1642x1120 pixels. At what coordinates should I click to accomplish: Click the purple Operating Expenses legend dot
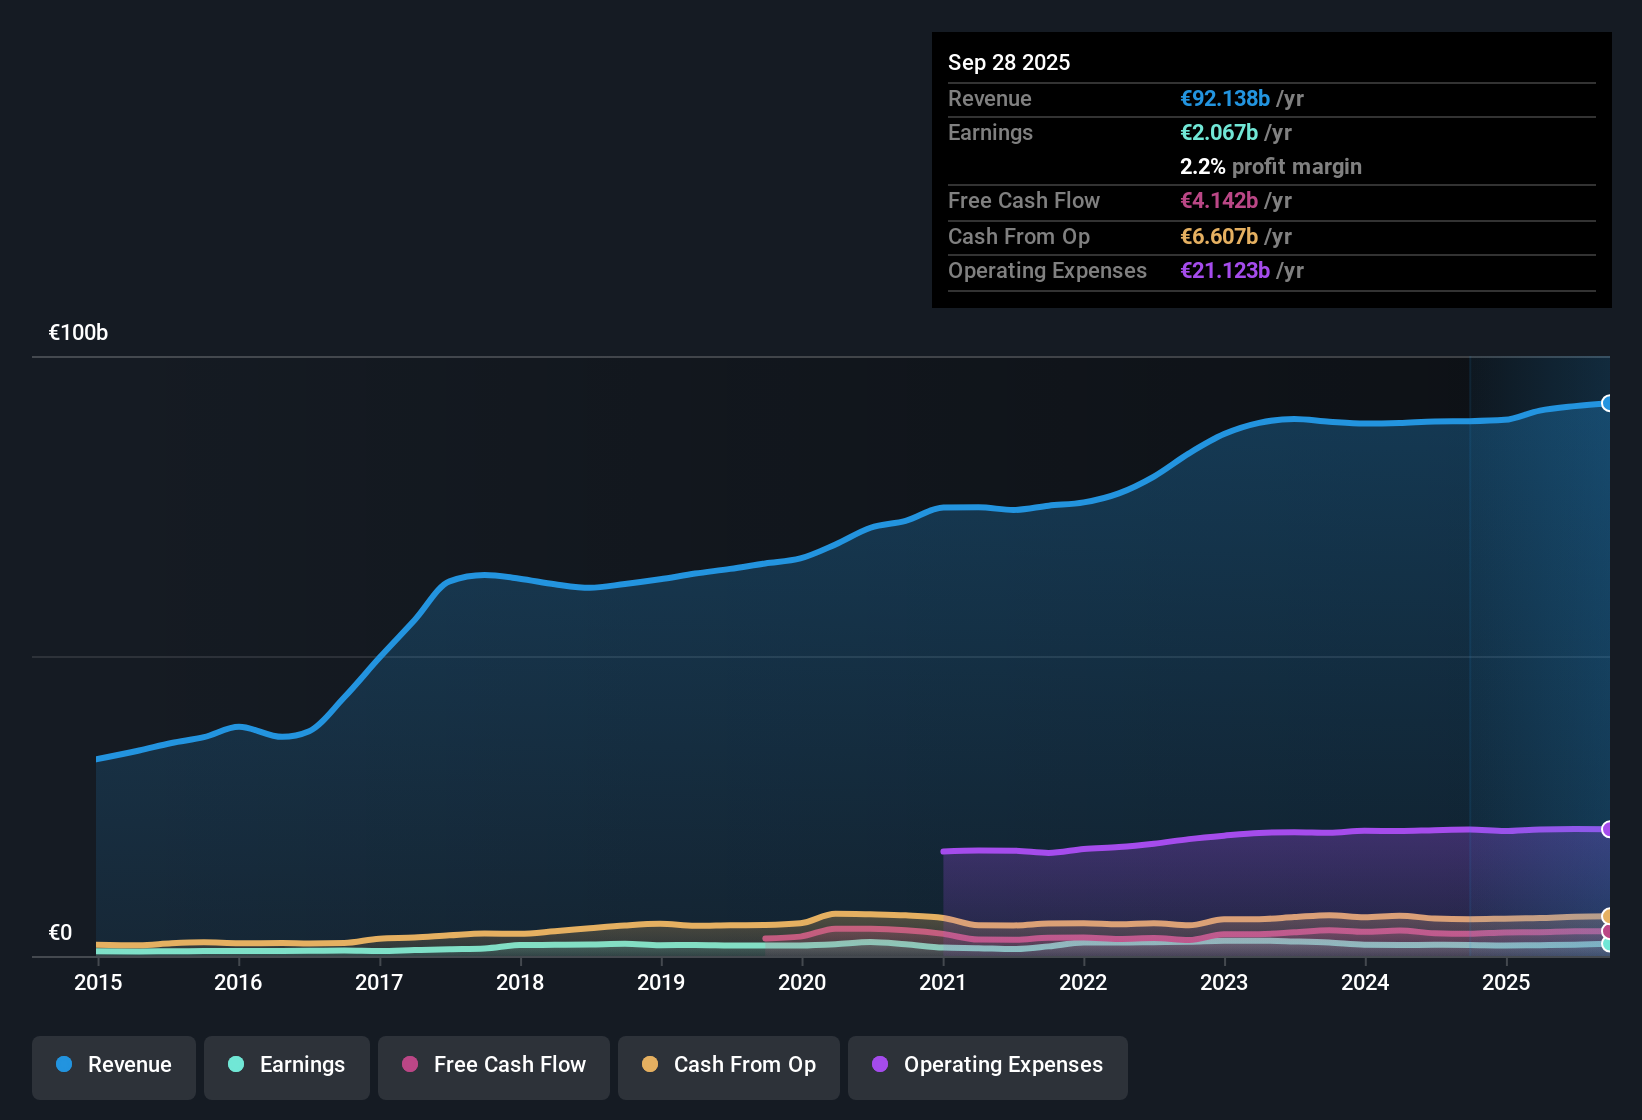tap(879, 1065)
